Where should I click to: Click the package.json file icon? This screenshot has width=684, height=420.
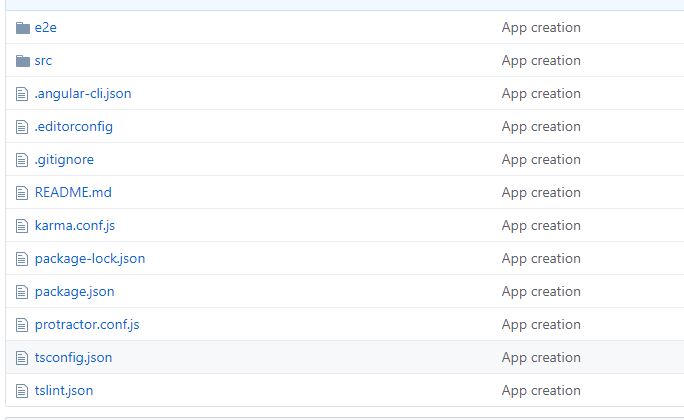[x=23, y=292]
